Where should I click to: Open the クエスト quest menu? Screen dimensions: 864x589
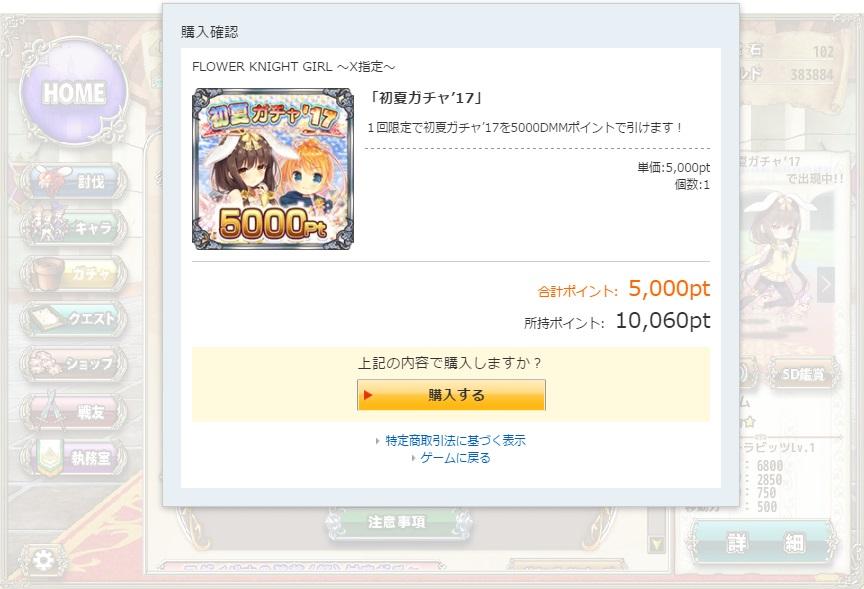point(74,318)
